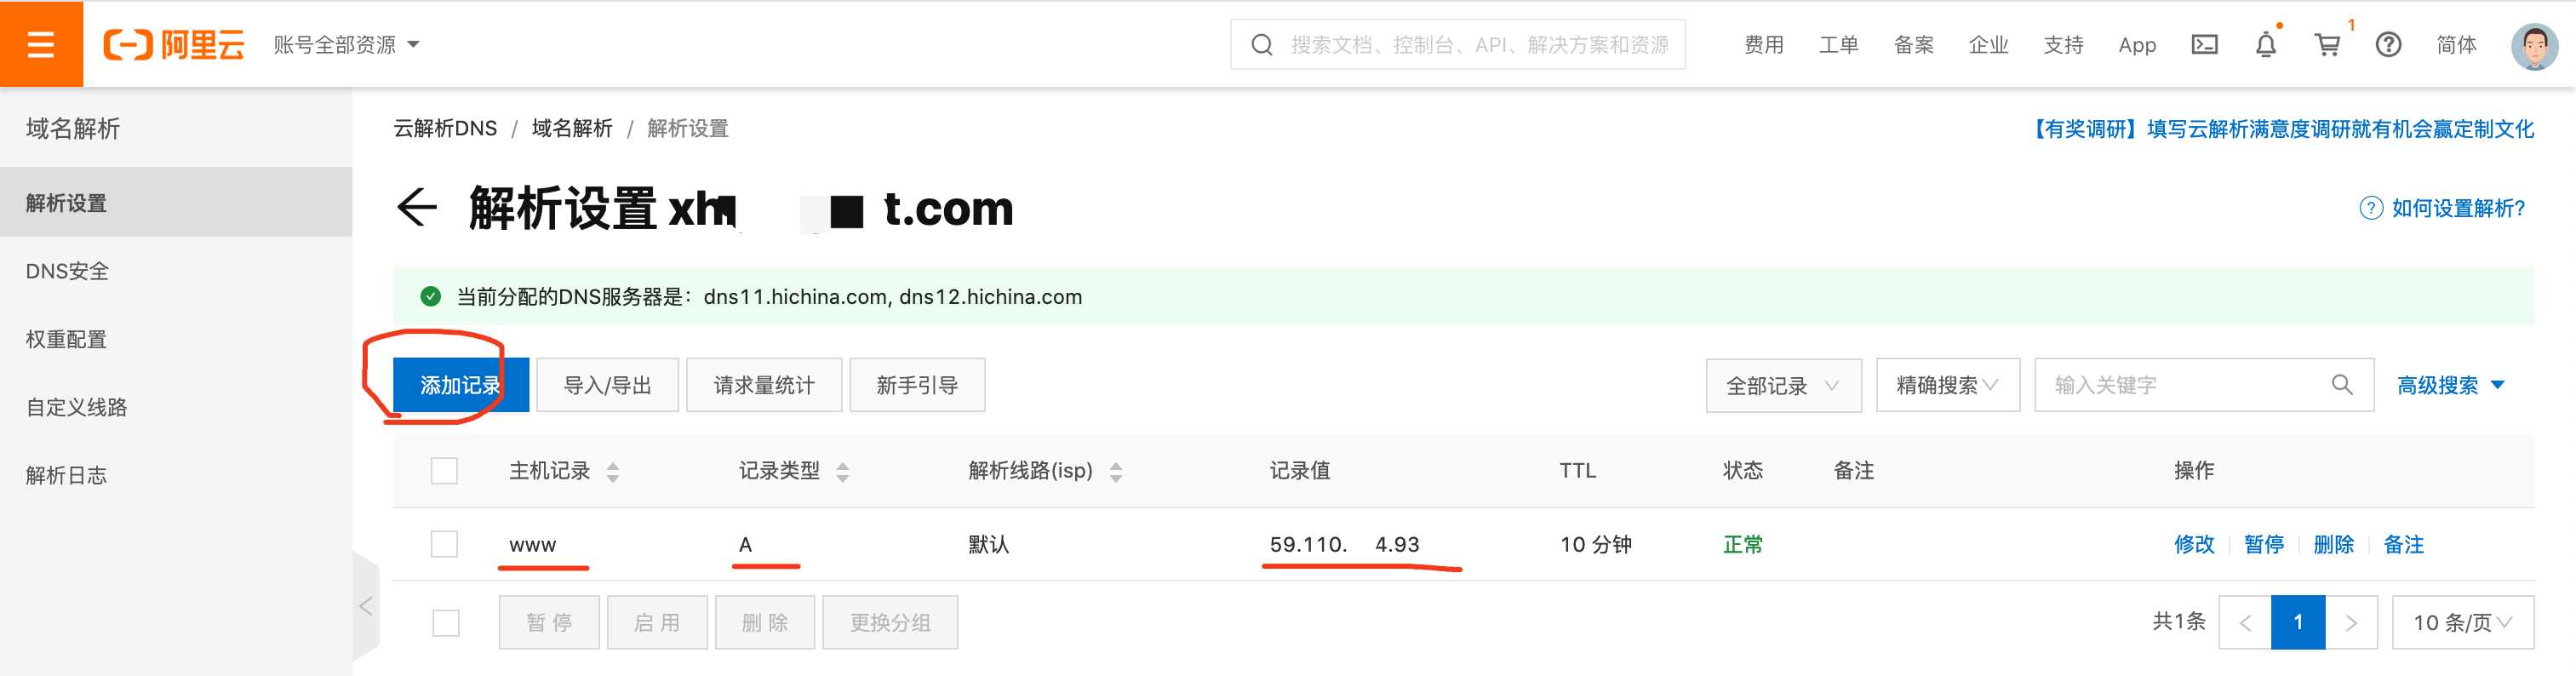This screenshot has width=2576, height=676.
Task: Click the 添加记录 button
Action: coord(460,386)
